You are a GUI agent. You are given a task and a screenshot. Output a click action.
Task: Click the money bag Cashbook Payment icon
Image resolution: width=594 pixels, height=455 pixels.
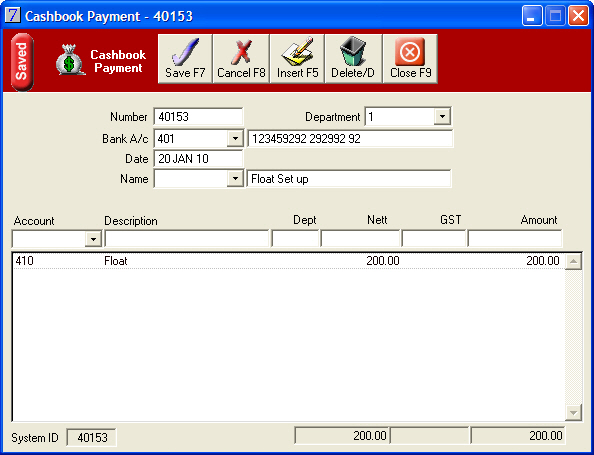coord(70,60)
